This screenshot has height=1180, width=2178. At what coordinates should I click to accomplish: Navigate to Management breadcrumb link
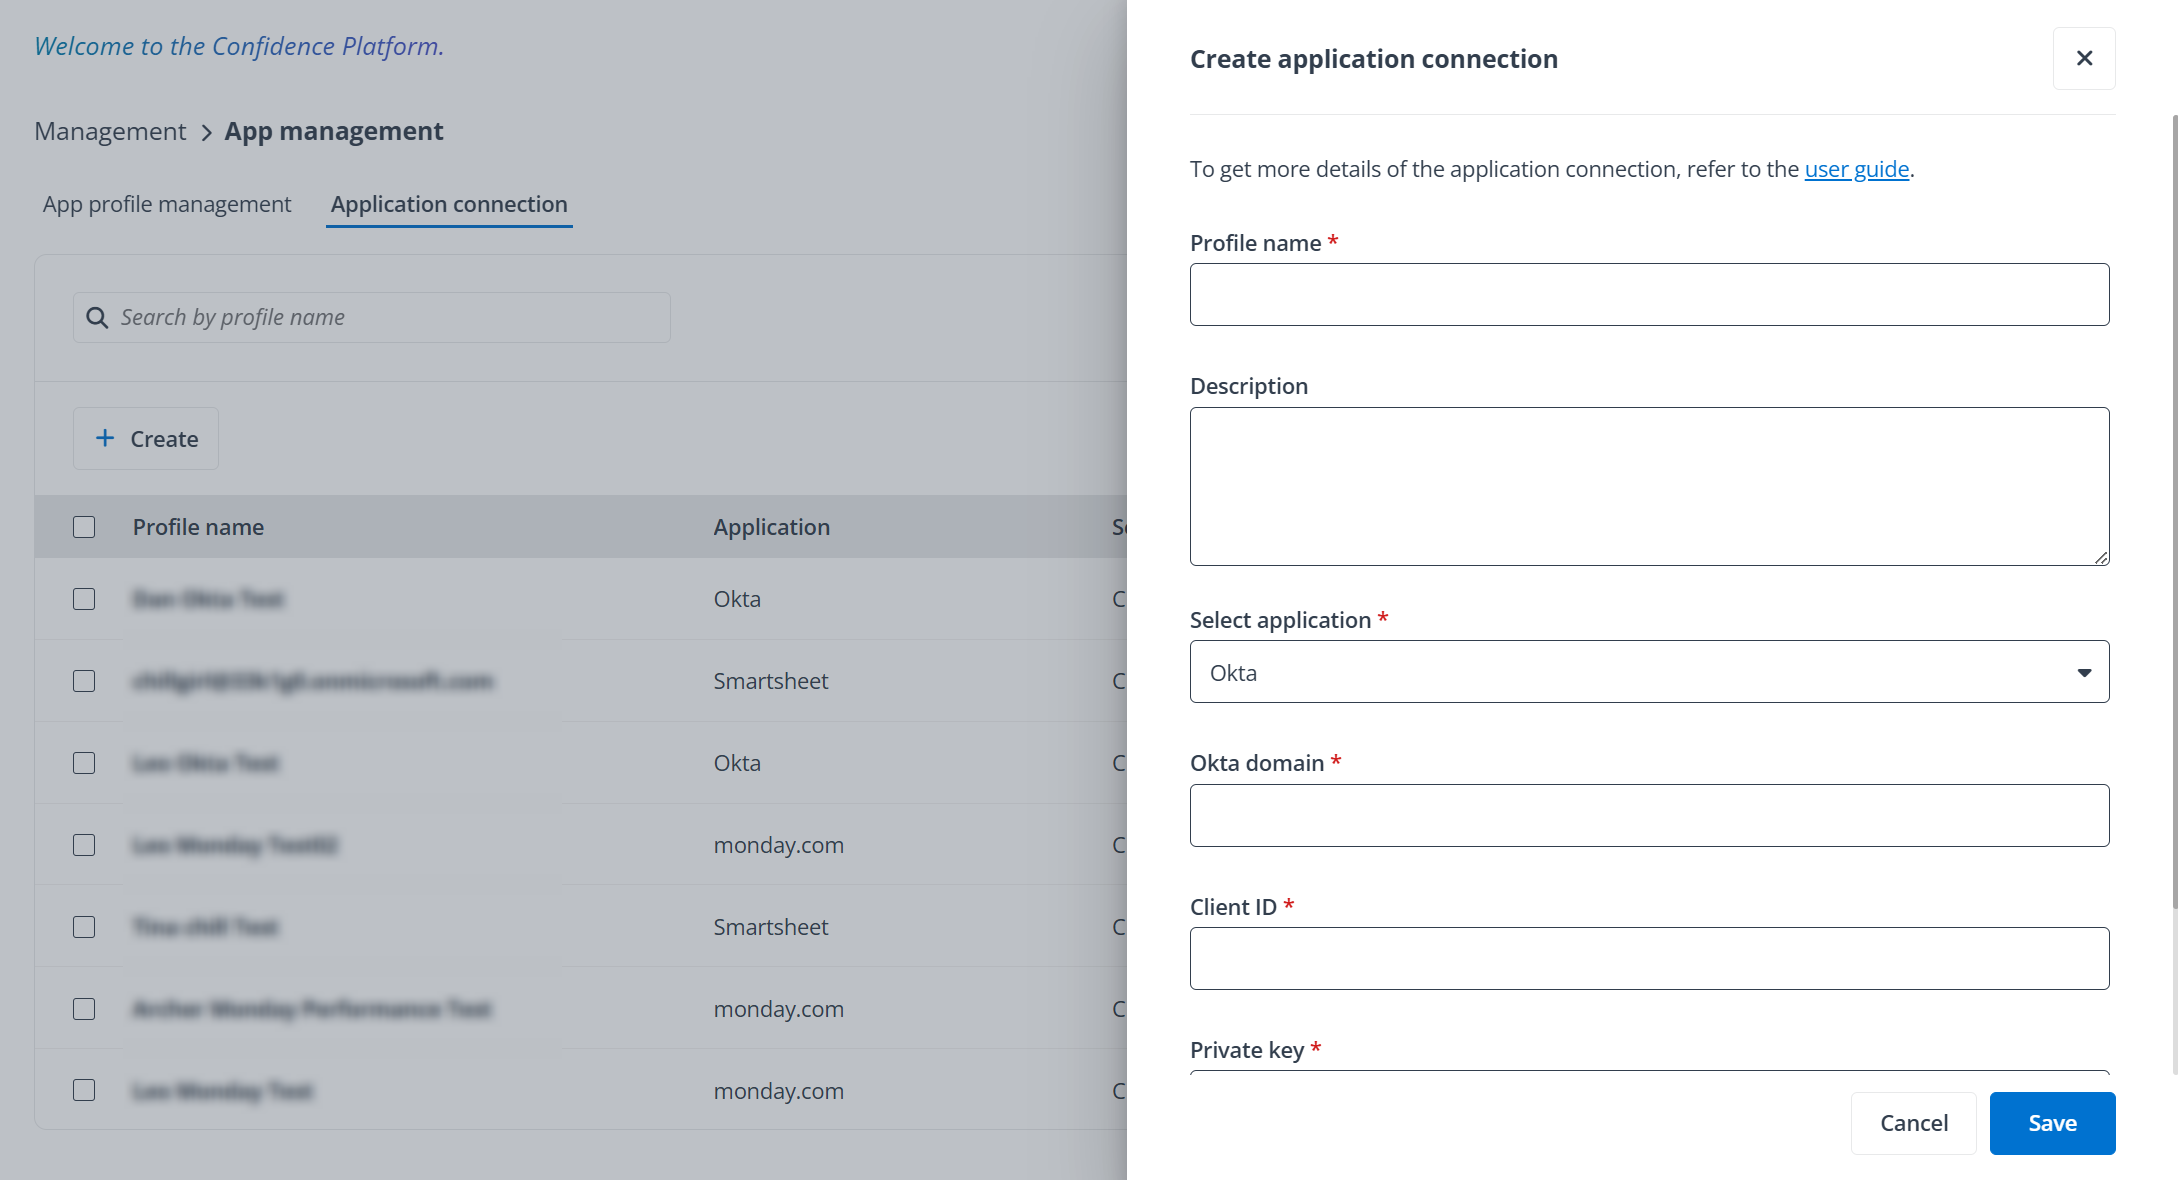pos(110,131)
